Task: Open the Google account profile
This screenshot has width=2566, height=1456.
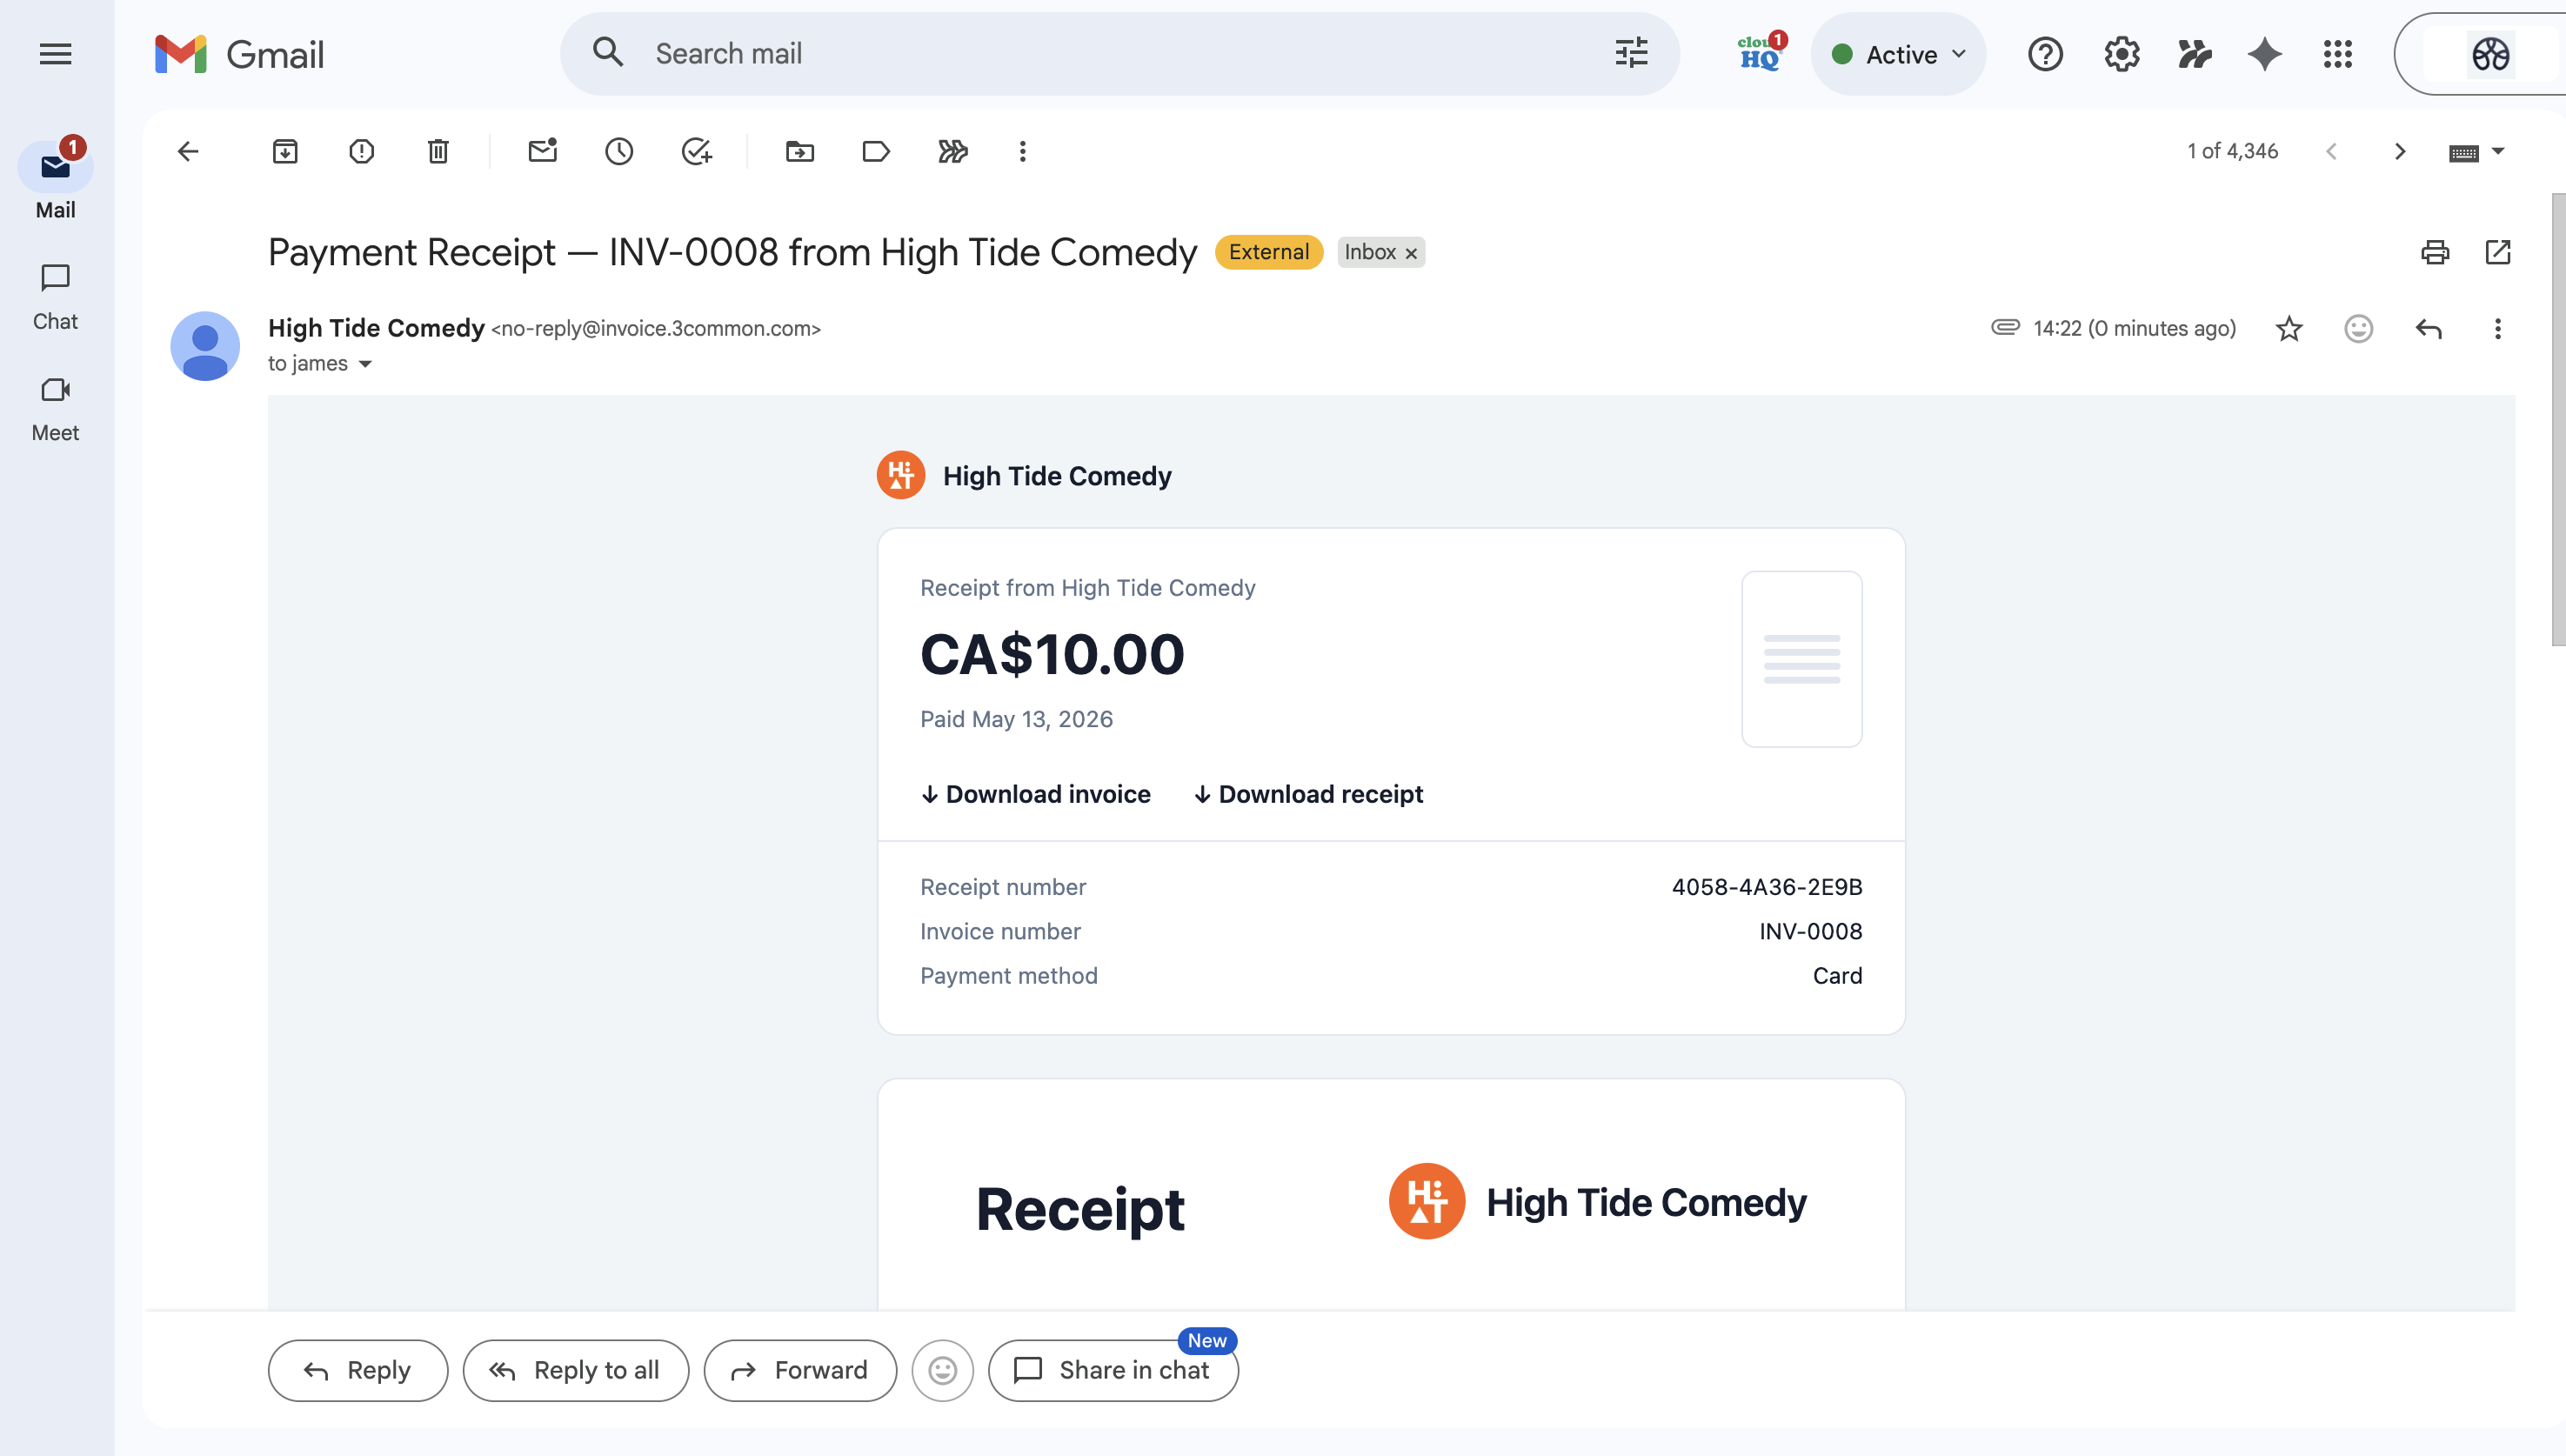Action: [2490, 54]
